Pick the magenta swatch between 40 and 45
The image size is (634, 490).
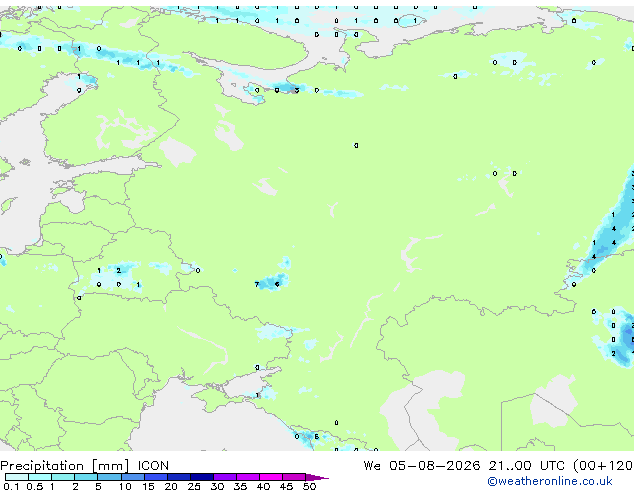[271, 477]
